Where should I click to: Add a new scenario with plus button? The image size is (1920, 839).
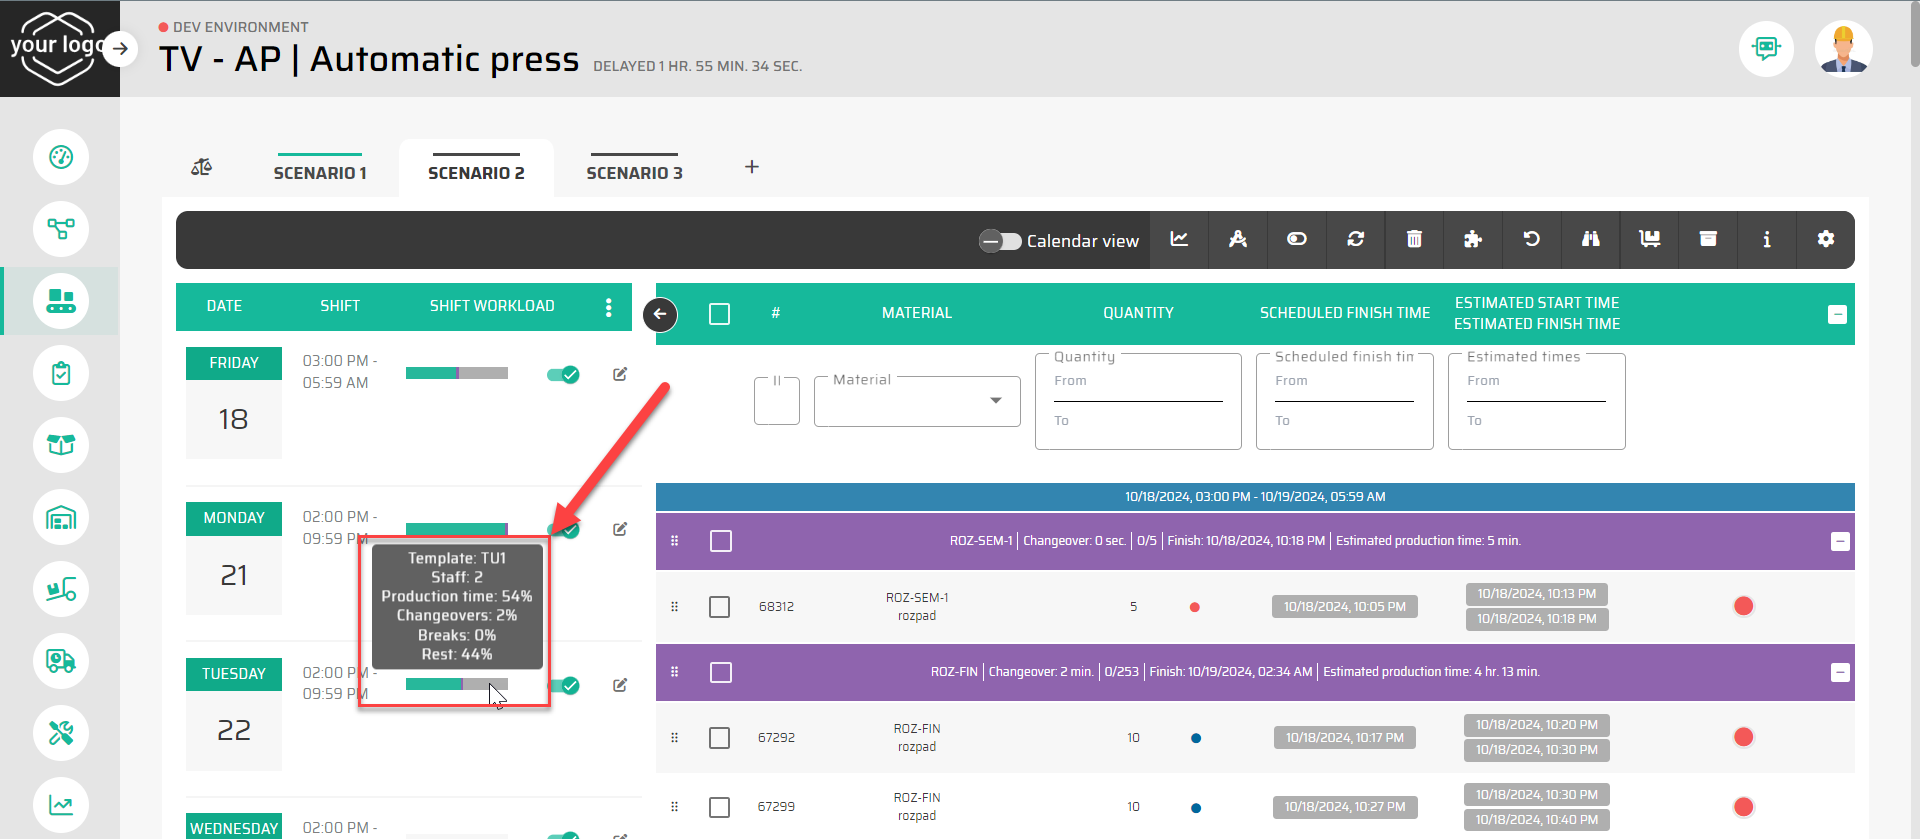tap(752, 167)
